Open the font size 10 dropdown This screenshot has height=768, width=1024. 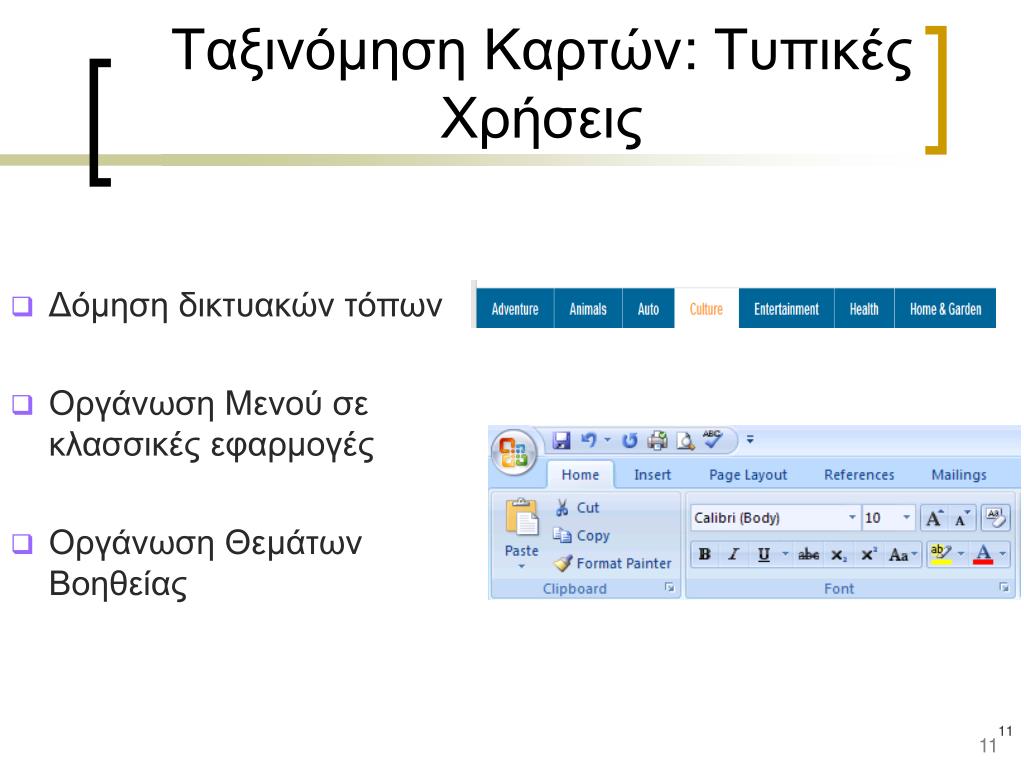tap(906, 517)
